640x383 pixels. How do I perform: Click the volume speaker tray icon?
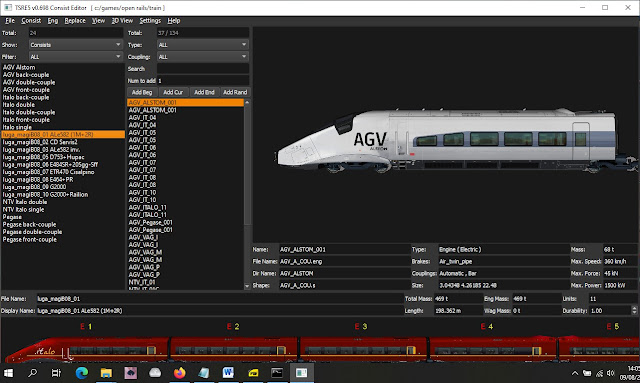point(611,373)
